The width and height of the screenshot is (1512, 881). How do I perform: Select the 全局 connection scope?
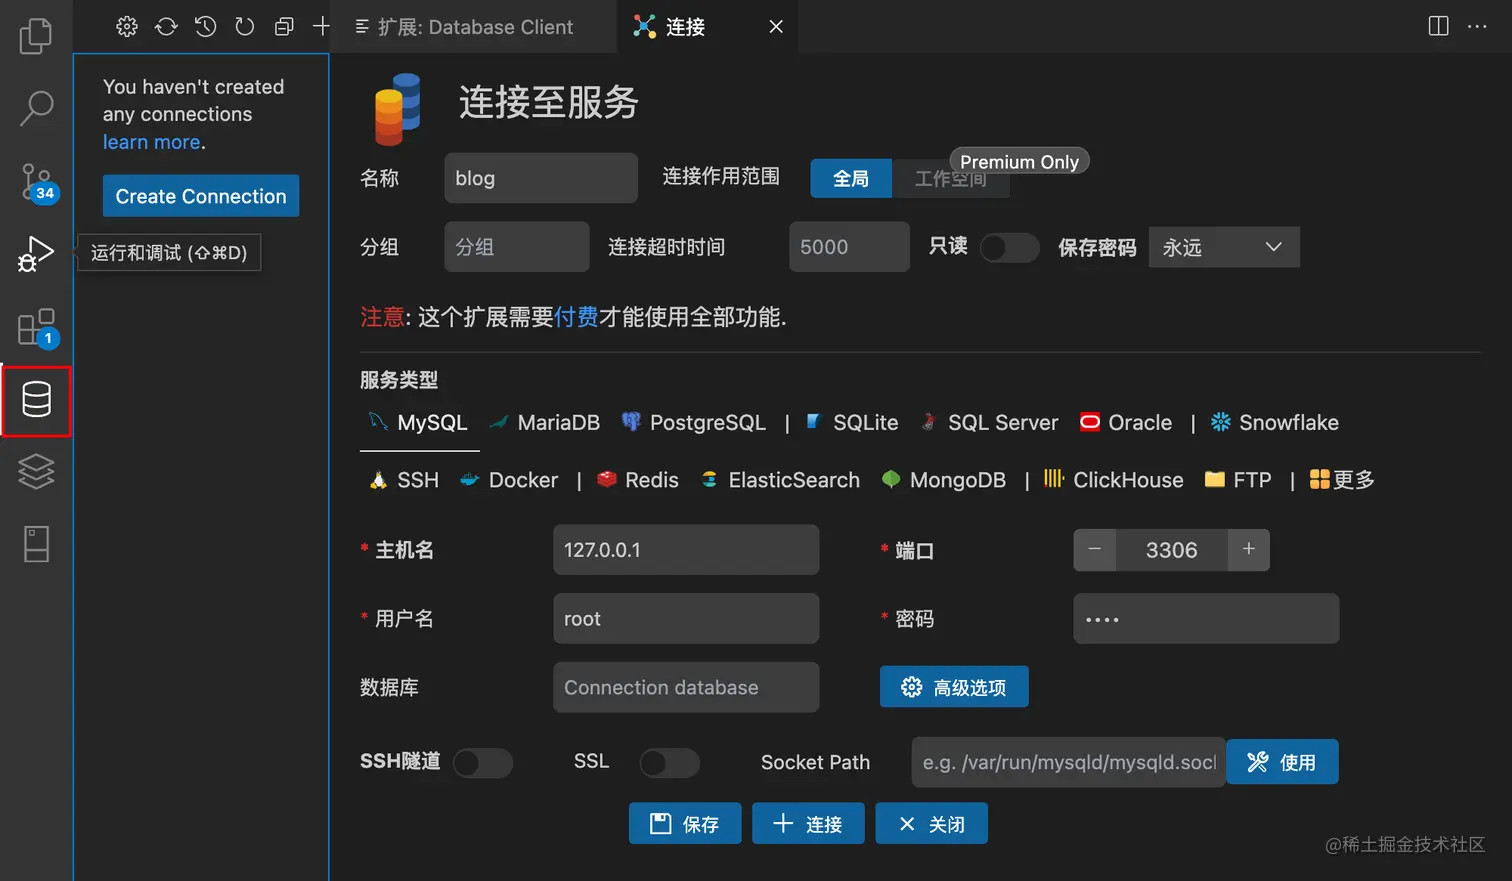click(851, 179)
